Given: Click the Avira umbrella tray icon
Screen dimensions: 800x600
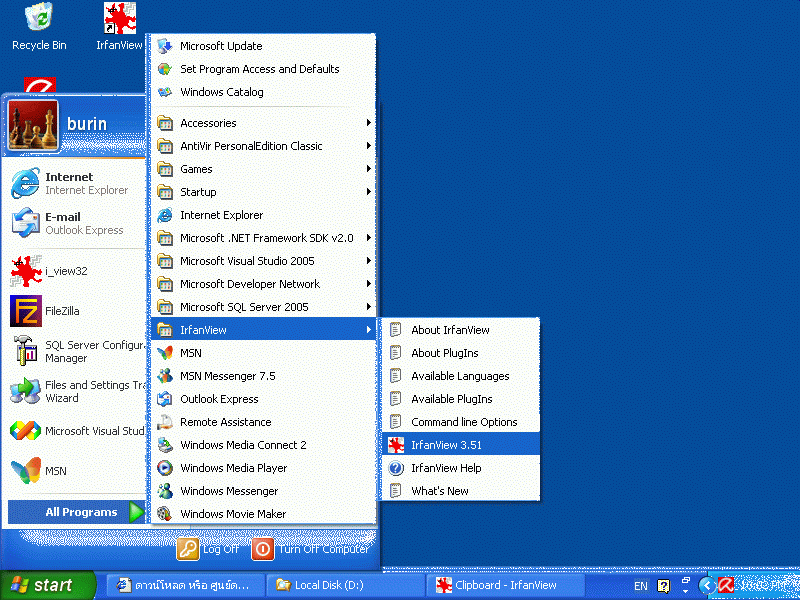Looking at the screenshot, I should click(725, 585).
